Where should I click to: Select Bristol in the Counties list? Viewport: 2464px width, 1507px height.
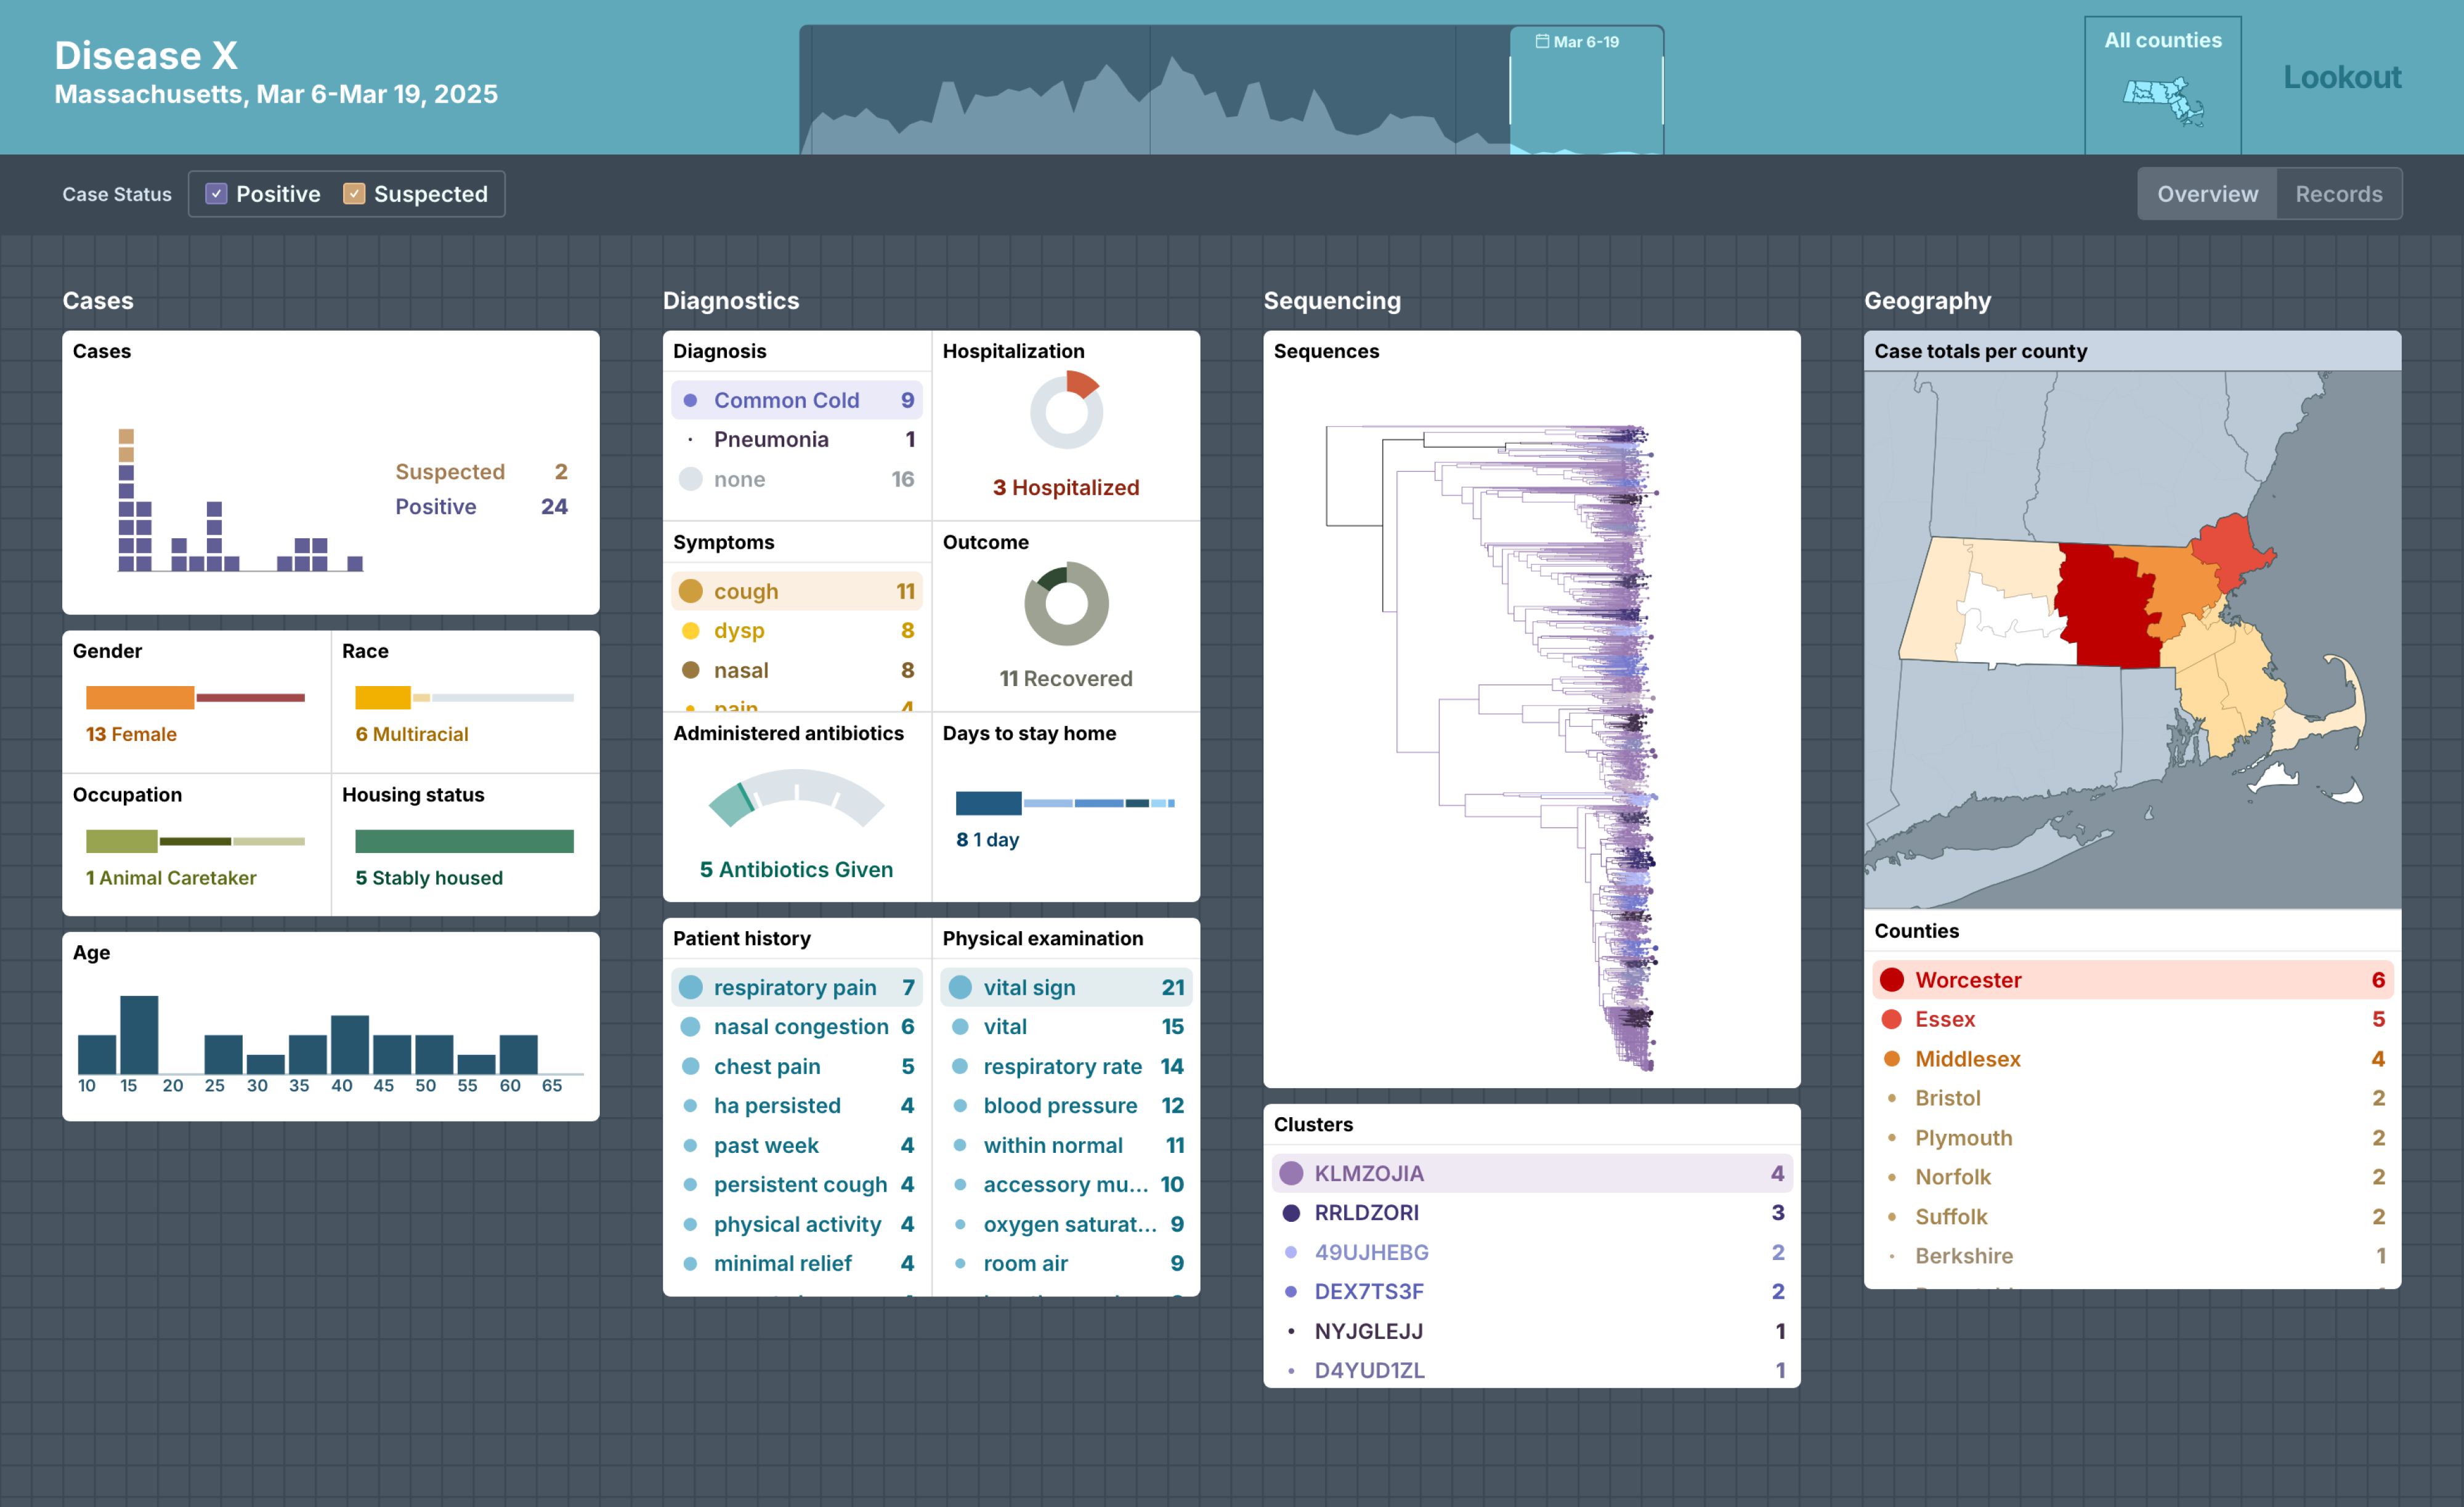(x=2132, y=1098)
